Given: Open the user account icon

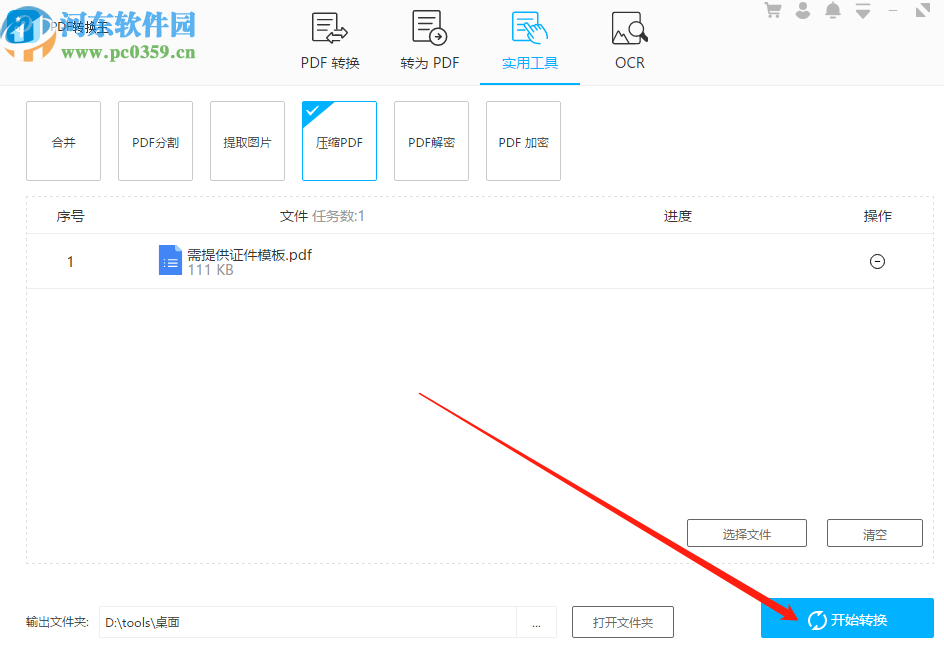Looking at the screenshot, I should [803, 10].
